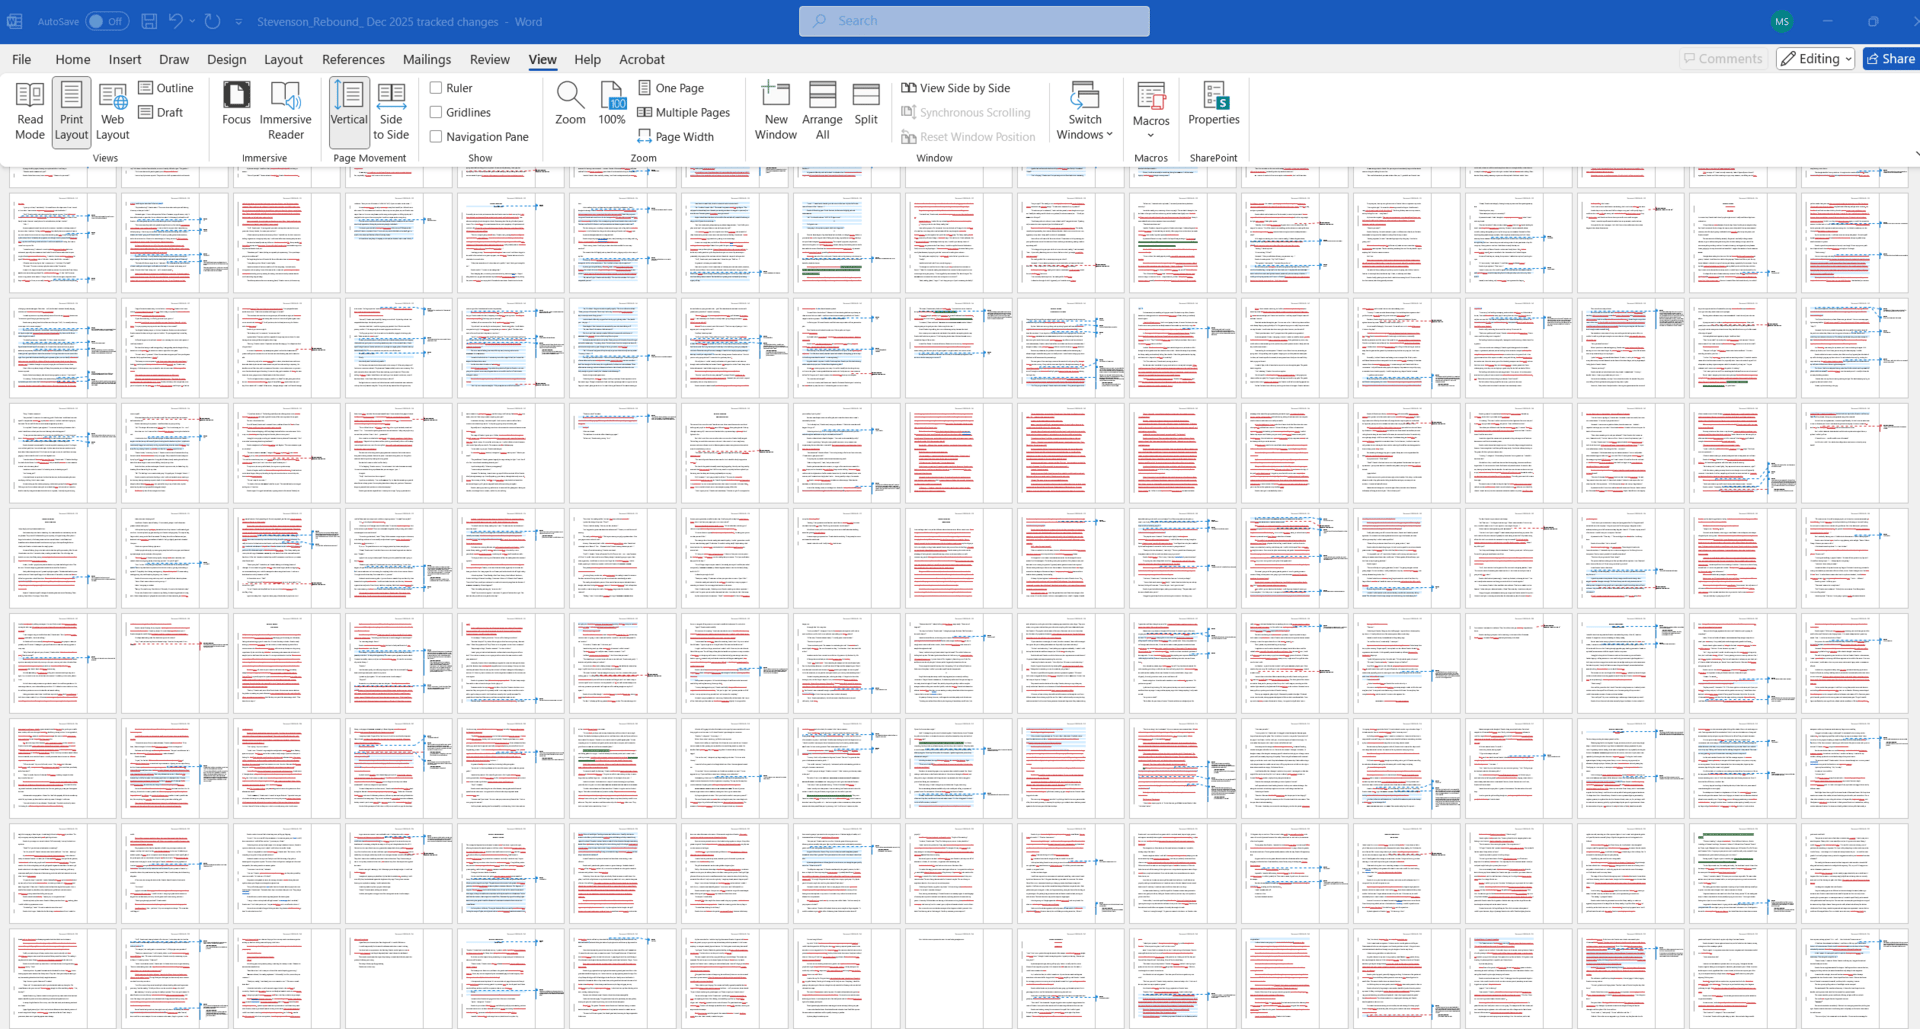This screenshot has width=1920, height=1029.
Task: Expand the Undo history dropdown
Action: pos(192,21)
